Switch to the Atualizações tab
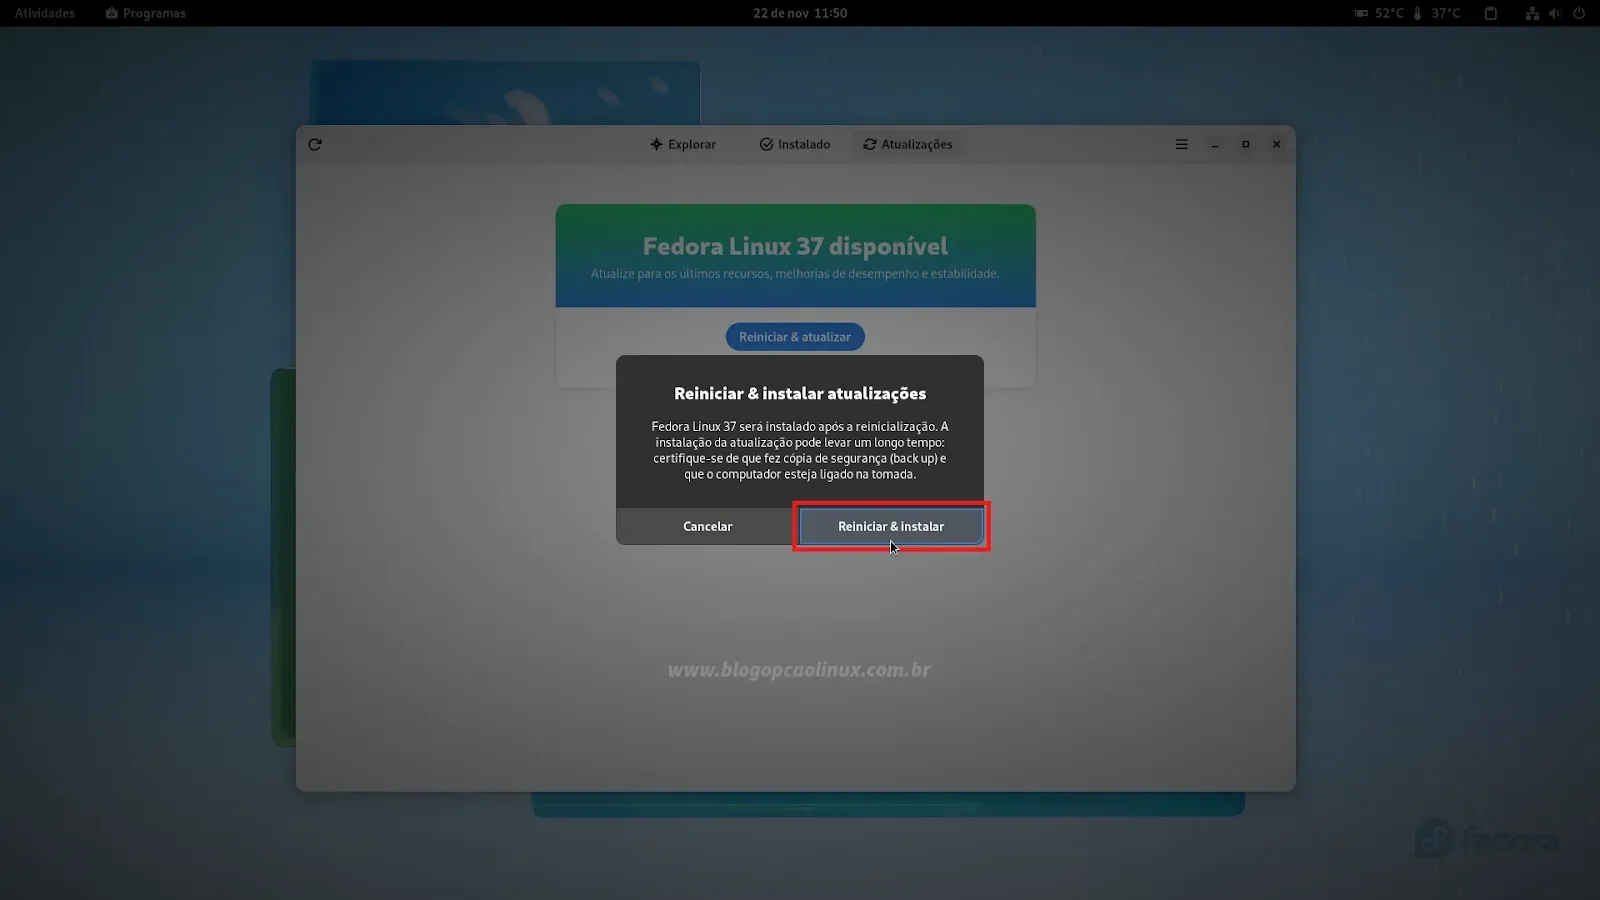The image size is (1600, 900). click(x=908, y=144)
